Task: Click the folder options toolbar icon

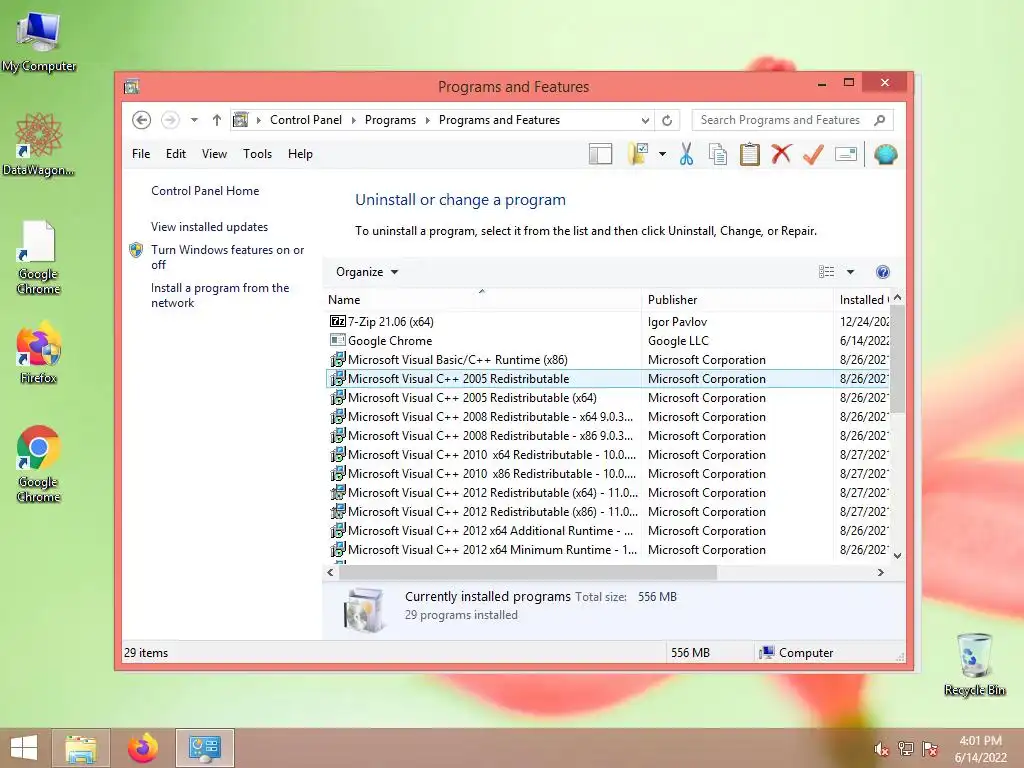Action: tap(637, 154)
